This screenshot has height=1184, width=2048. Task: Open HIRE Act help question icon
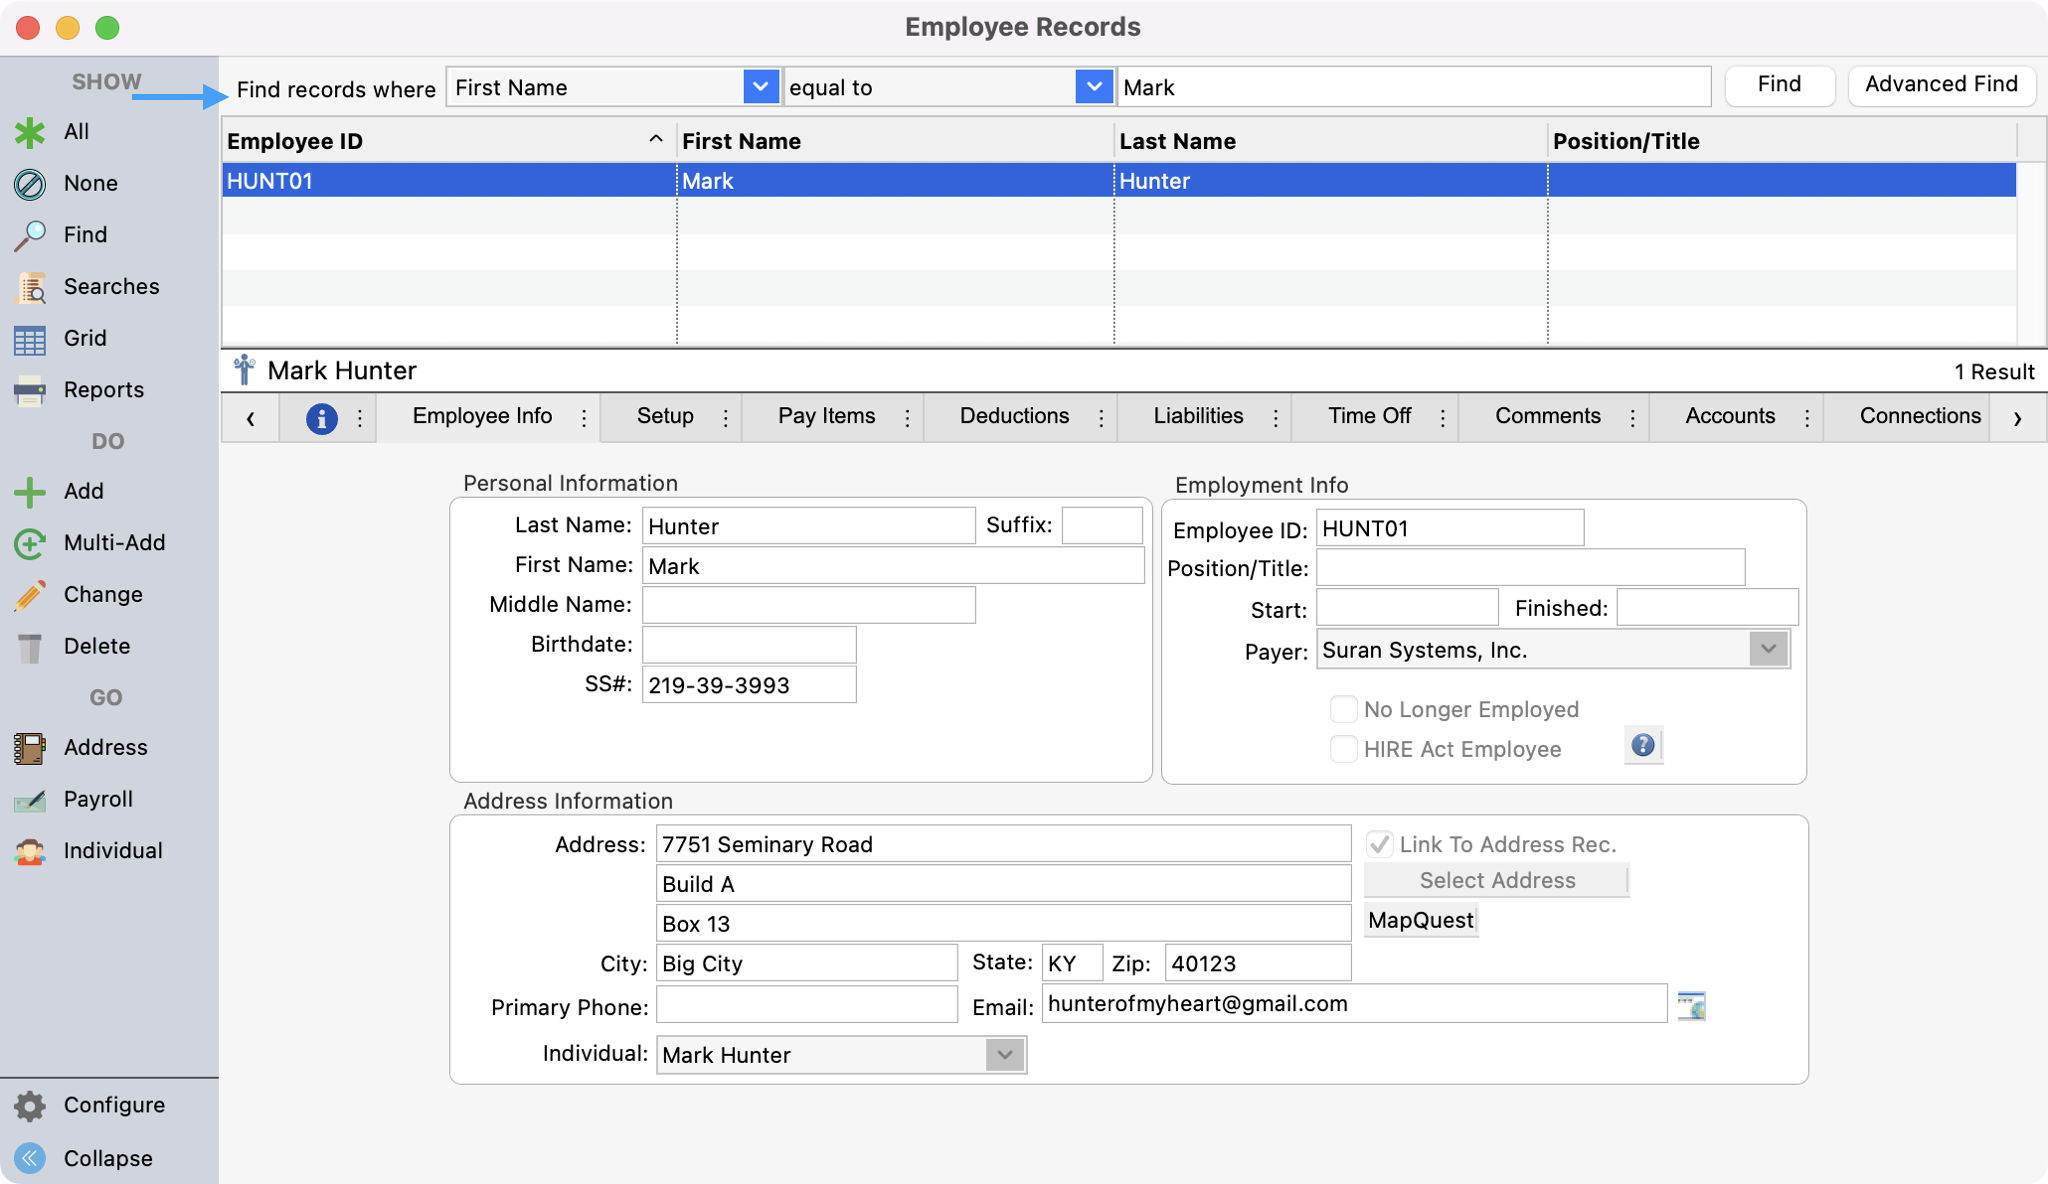(1642, 746)
